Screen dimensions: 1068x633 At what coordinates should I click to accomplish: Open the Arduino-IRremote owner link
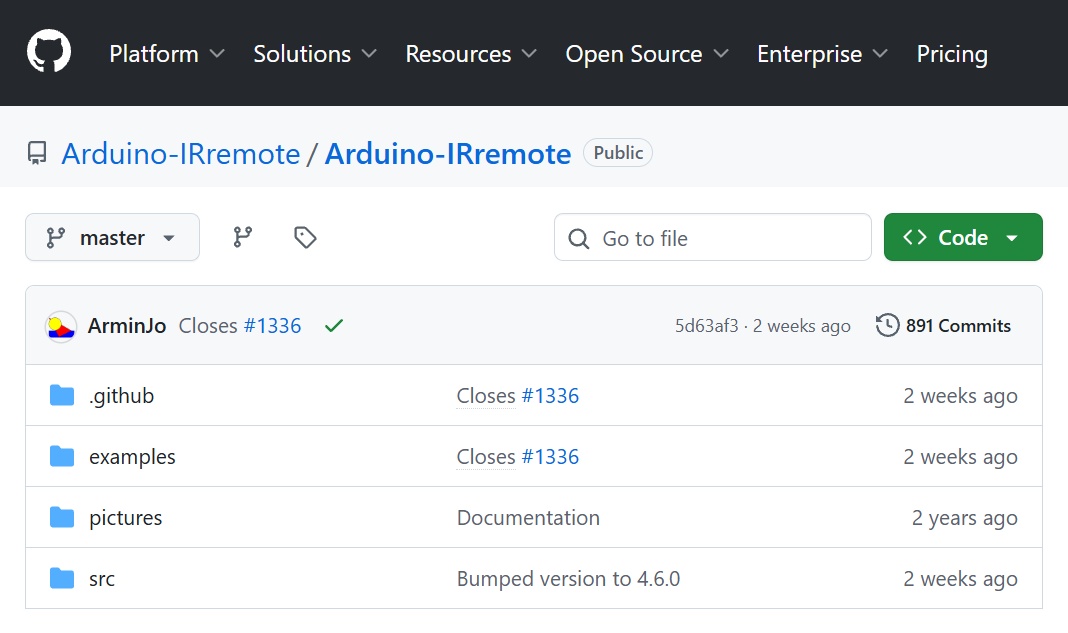(x=180, y=154)
